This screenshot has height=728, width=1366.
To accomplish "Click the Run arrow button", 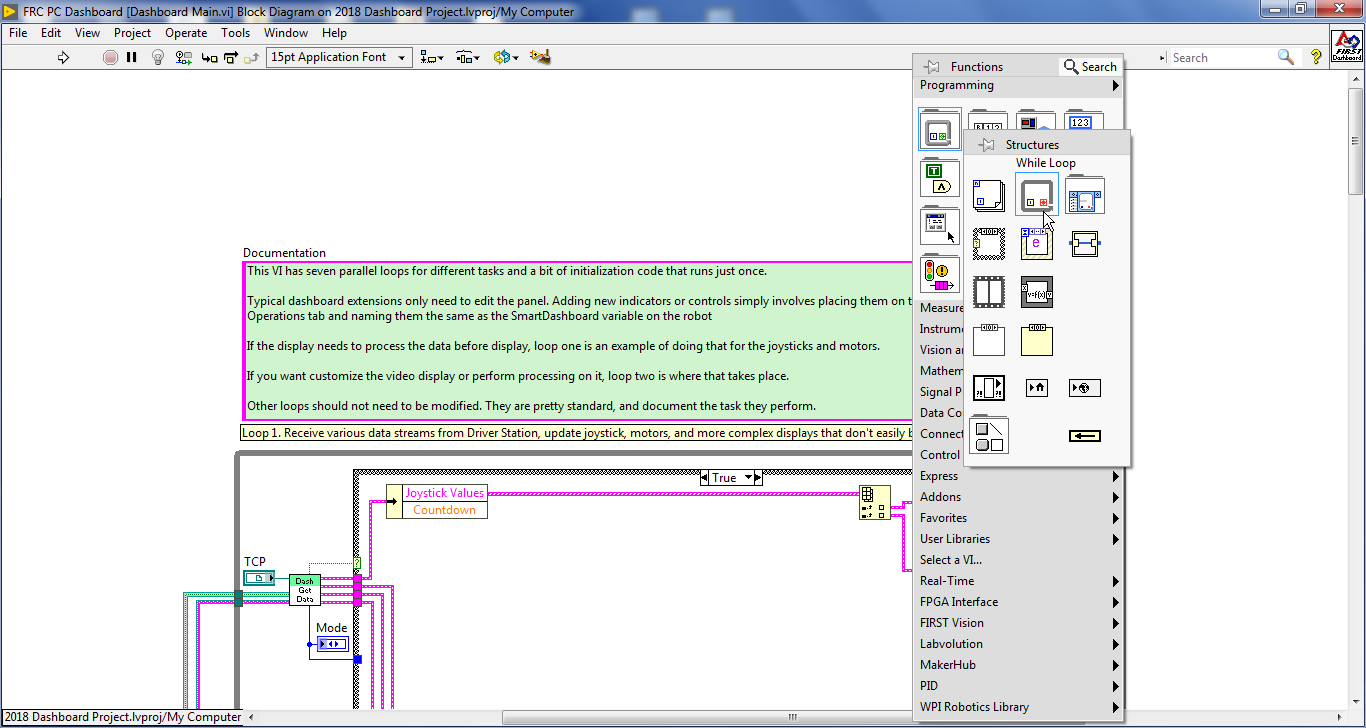I will 63,57.
